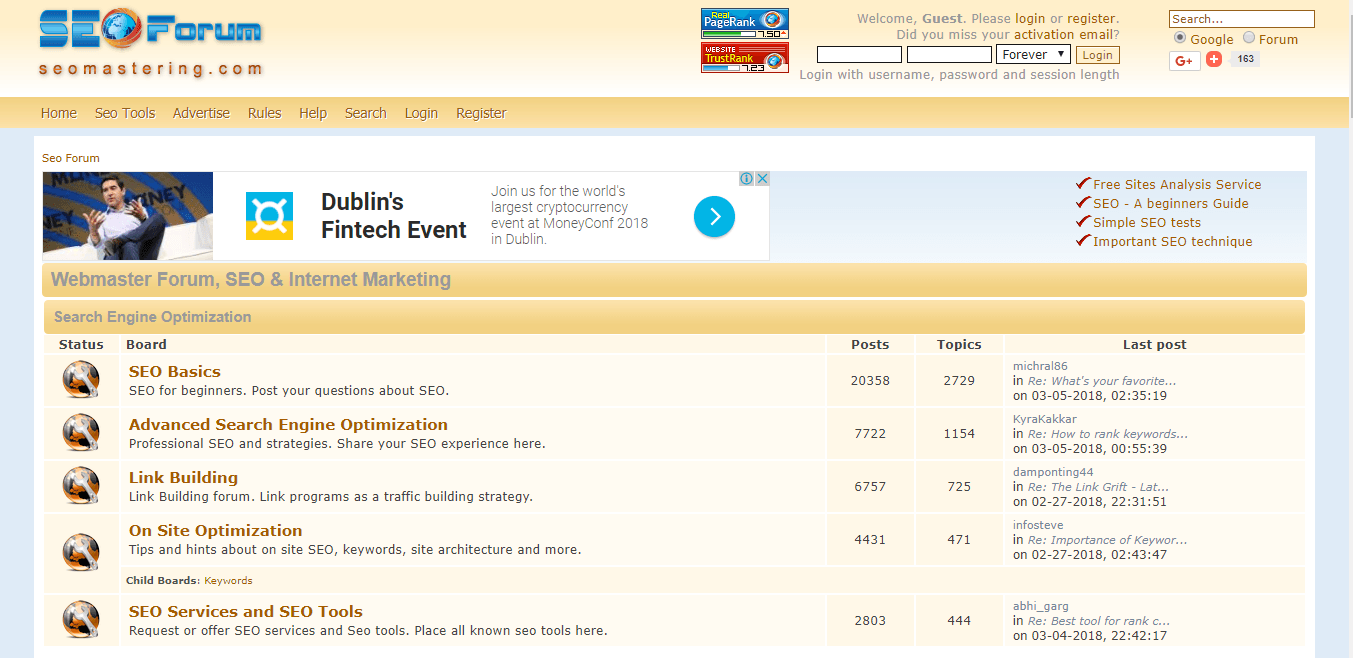The width and height of the screenshot is (1353, 658).
Task: Open the Forever session length dropdown
Action: (x=1033, y=54)
